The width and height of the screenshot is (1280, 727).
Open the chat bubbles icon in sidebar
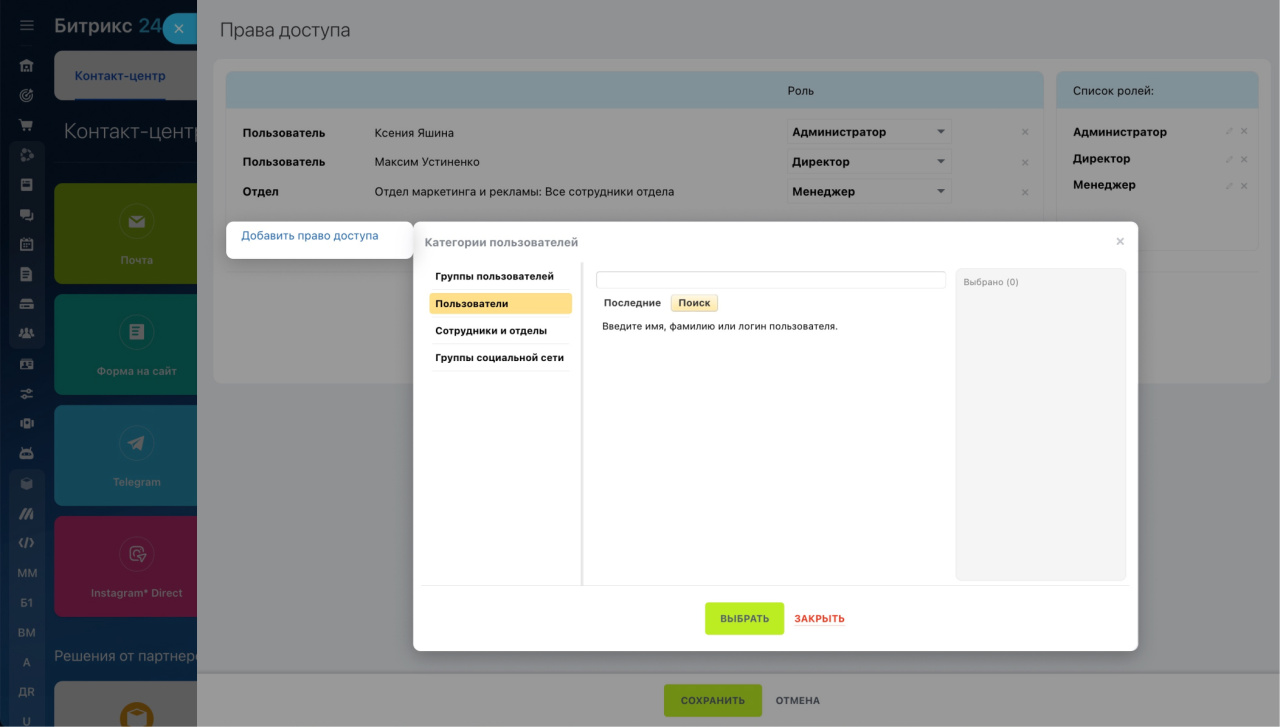click(x=27, y=214)
